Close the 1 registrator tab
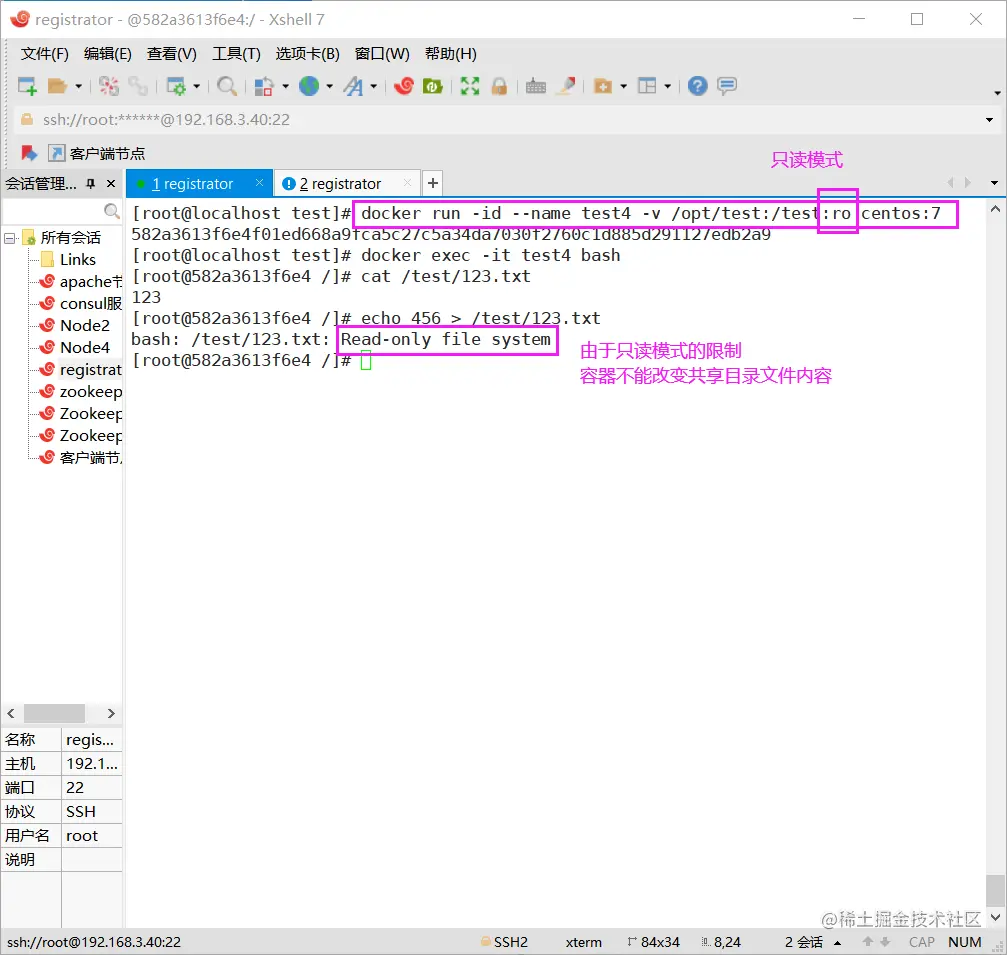The height and width of the screenshot is (955, 1007). coord(259,183)
